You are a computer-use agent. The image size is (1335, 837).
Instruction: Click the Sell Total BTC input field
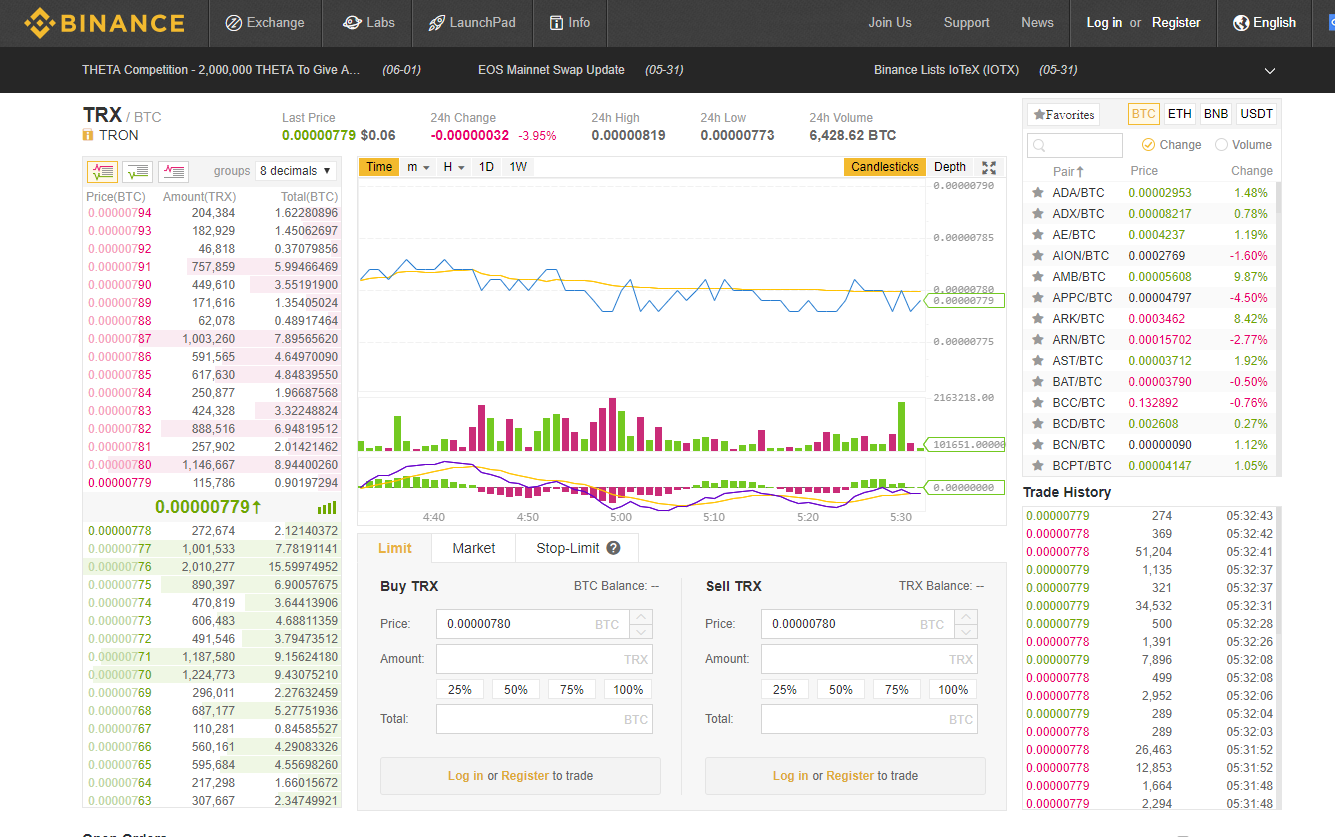(869, 719)
